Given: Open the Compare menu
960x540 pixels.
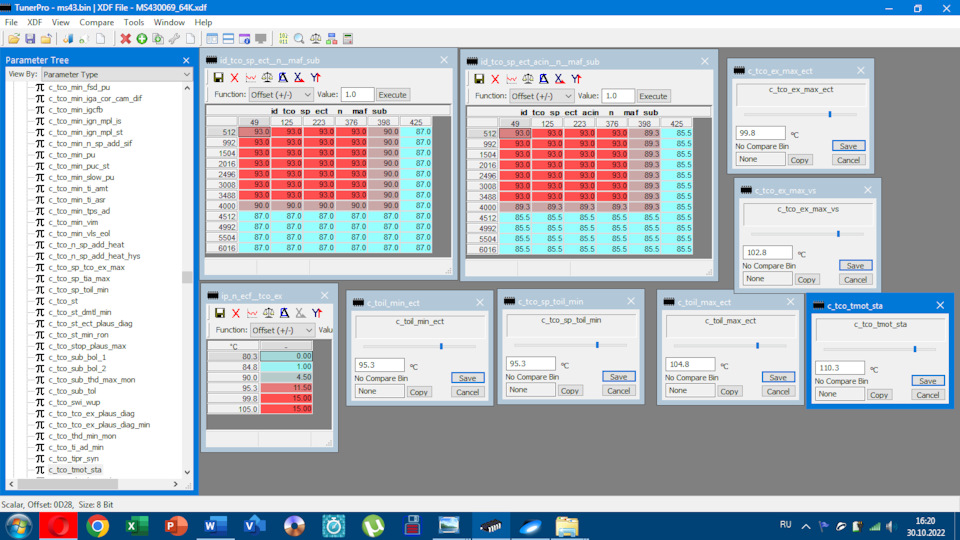Looking at the screenshot, I should (x=96, y=22).
